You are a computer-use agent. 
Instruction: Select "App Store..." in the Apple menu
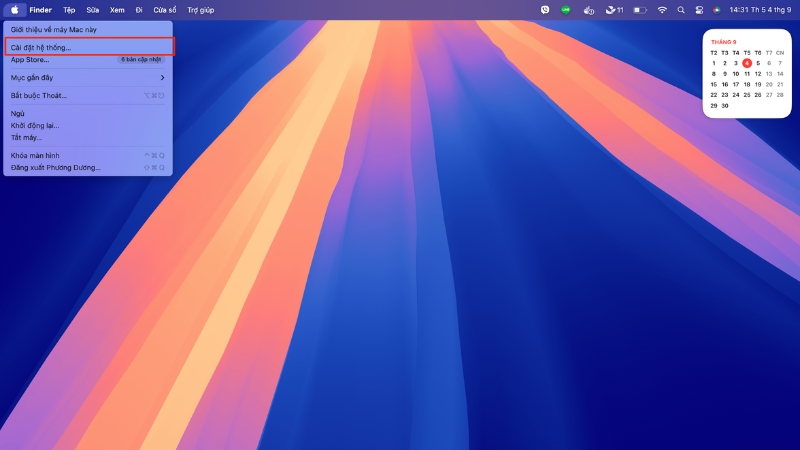30,60
